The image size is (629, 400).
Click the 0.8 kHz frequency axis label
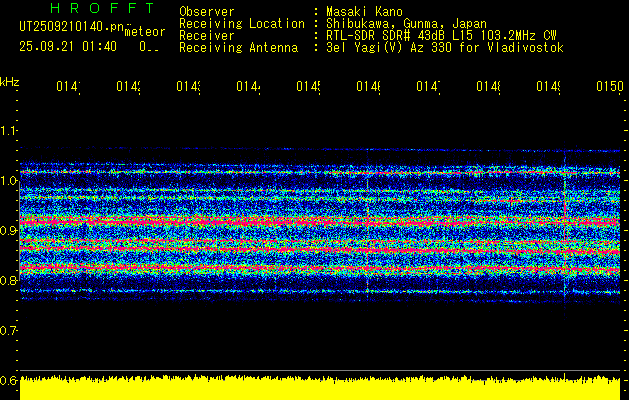[9, 281]
